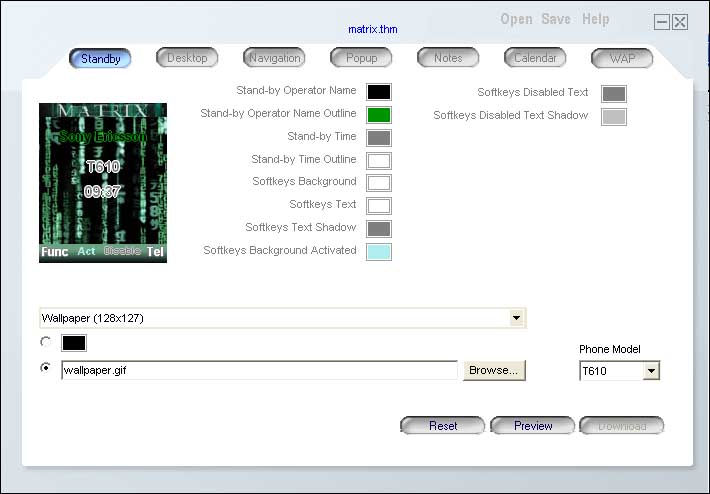Set the Softkeys Background color swatch
The image size is (710, 494).
click(x=379, y=183)
